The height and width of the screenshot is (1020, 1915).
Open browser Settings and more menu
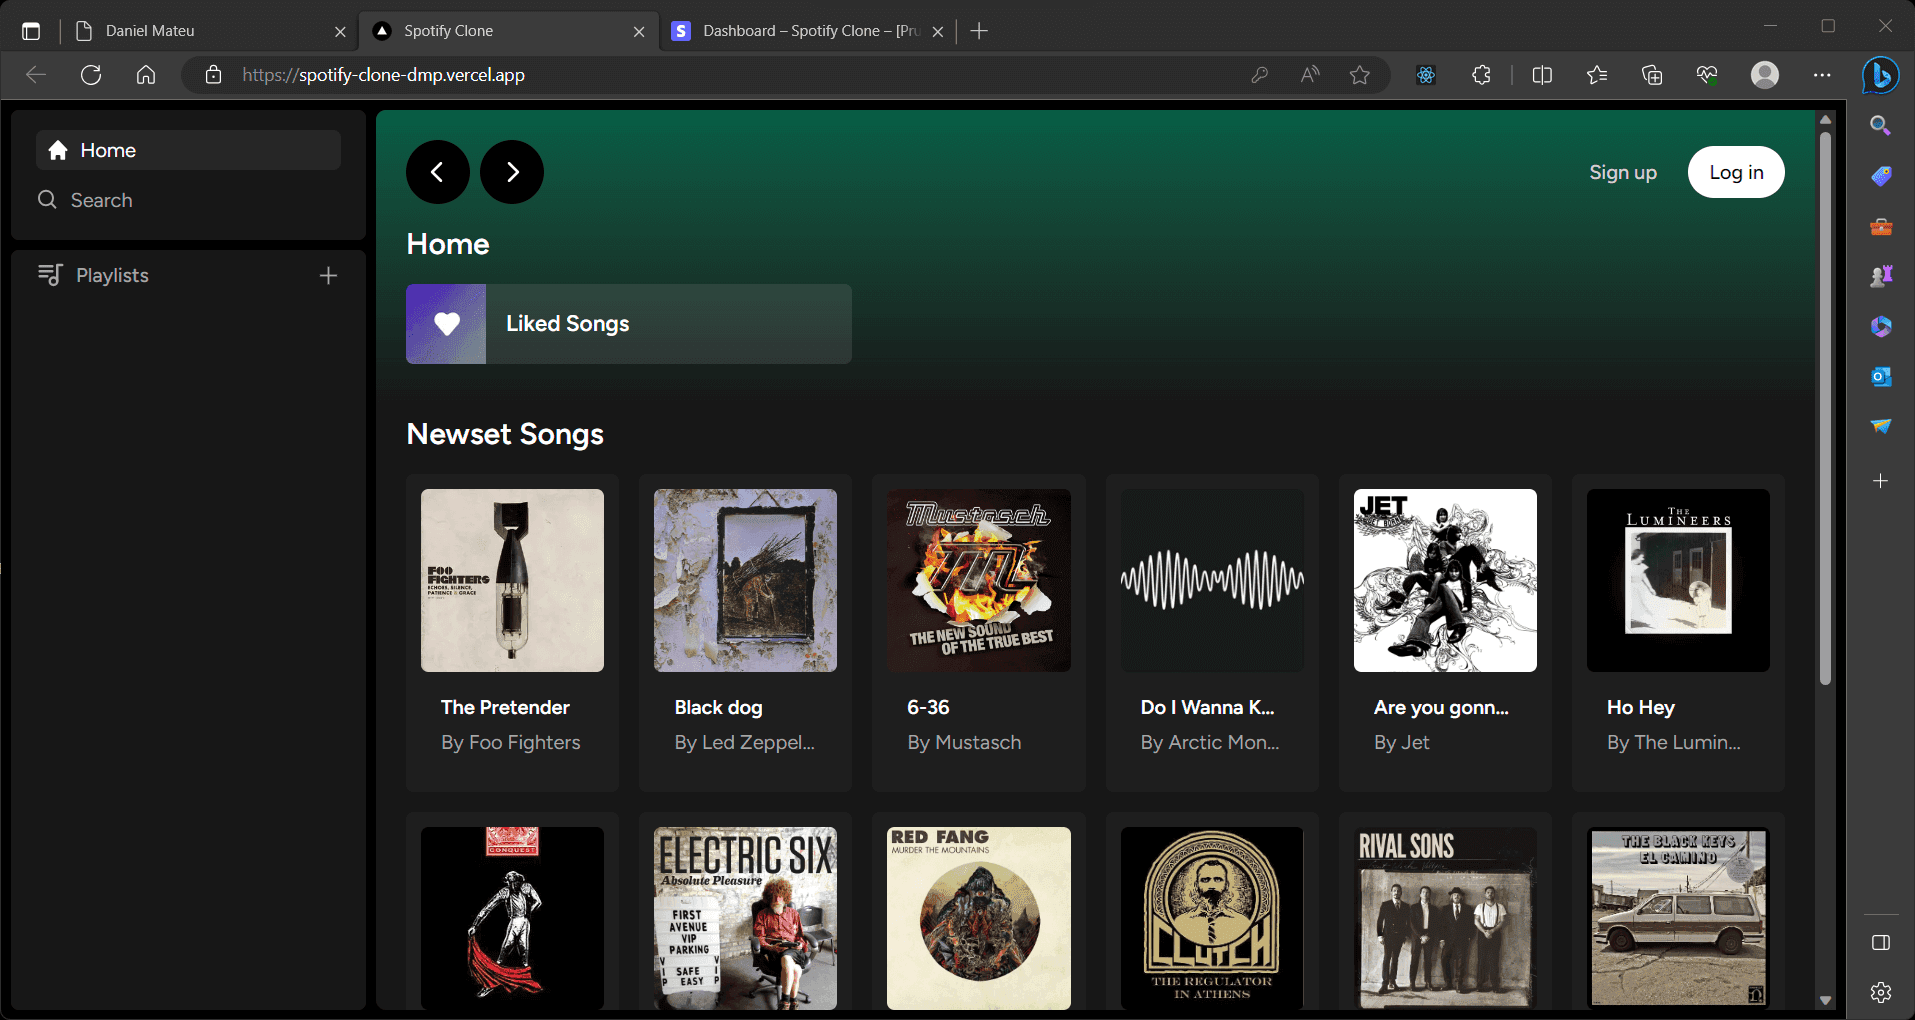click(x=1822, y=75)
